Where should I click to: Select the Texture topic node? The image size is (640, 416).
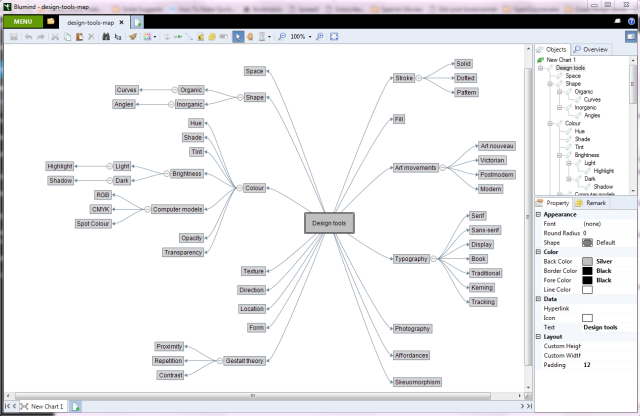pyautogui.click(x=253, y=271)
